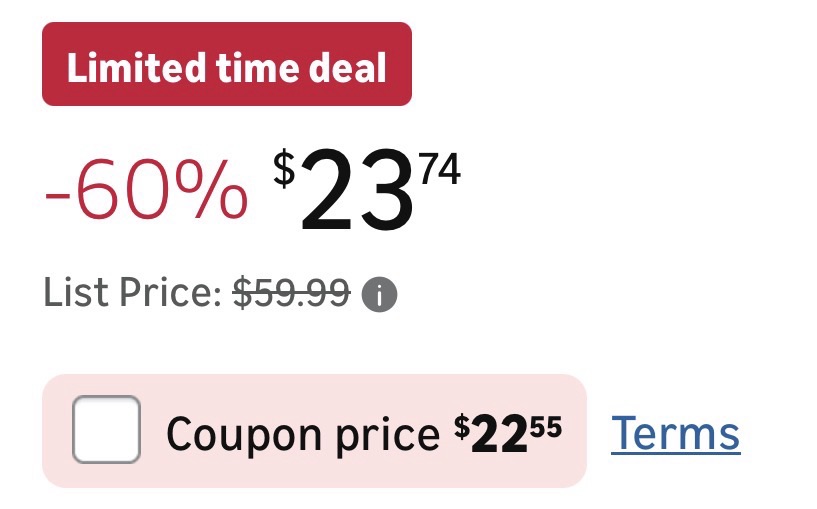This screenshot has width=817, height=509.
Task: Check the coupon price checkbox
Action: point(106,430)
